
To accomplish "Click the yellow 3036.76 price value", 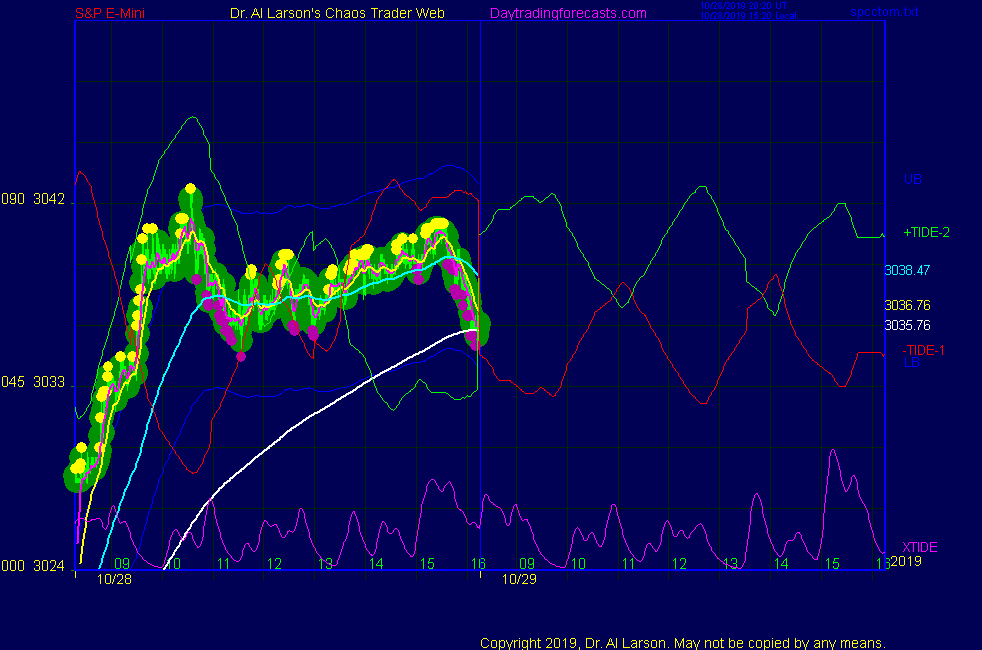I will [x=907, y=305].
